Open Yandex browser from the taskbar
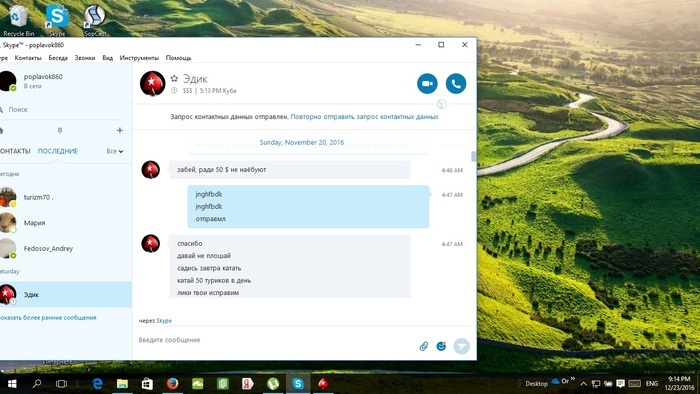 tap(248, 384)
